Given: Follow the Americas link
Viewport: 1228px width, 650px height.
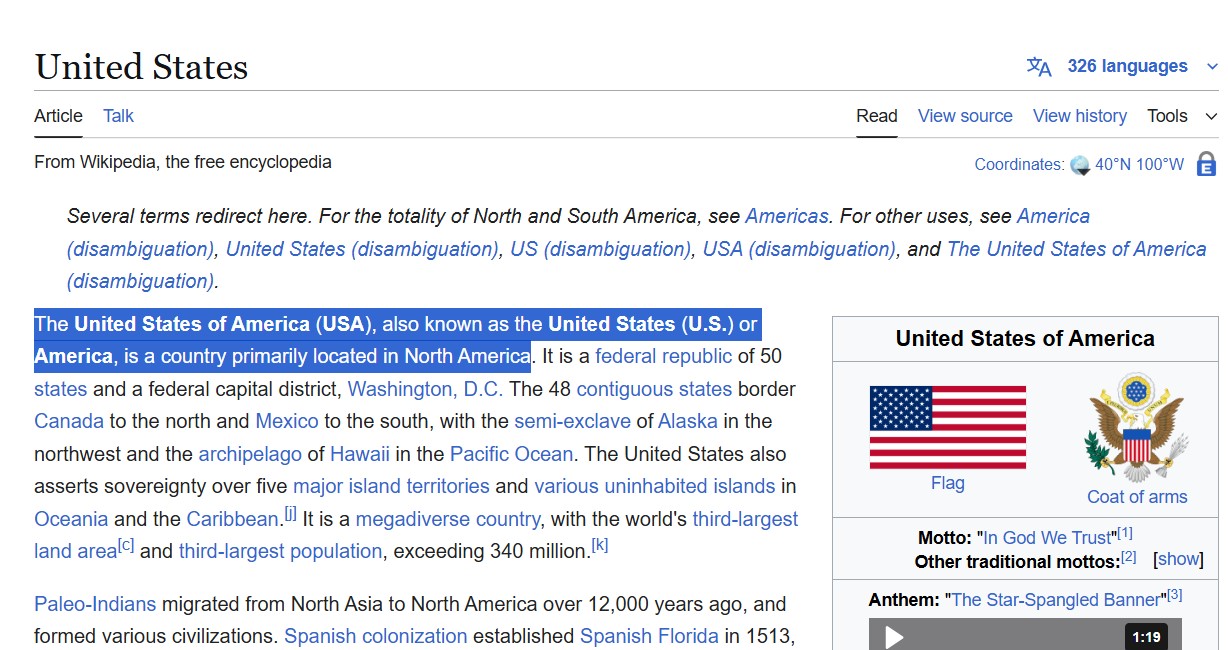Looking at the screenshot, I should (787, 216).
